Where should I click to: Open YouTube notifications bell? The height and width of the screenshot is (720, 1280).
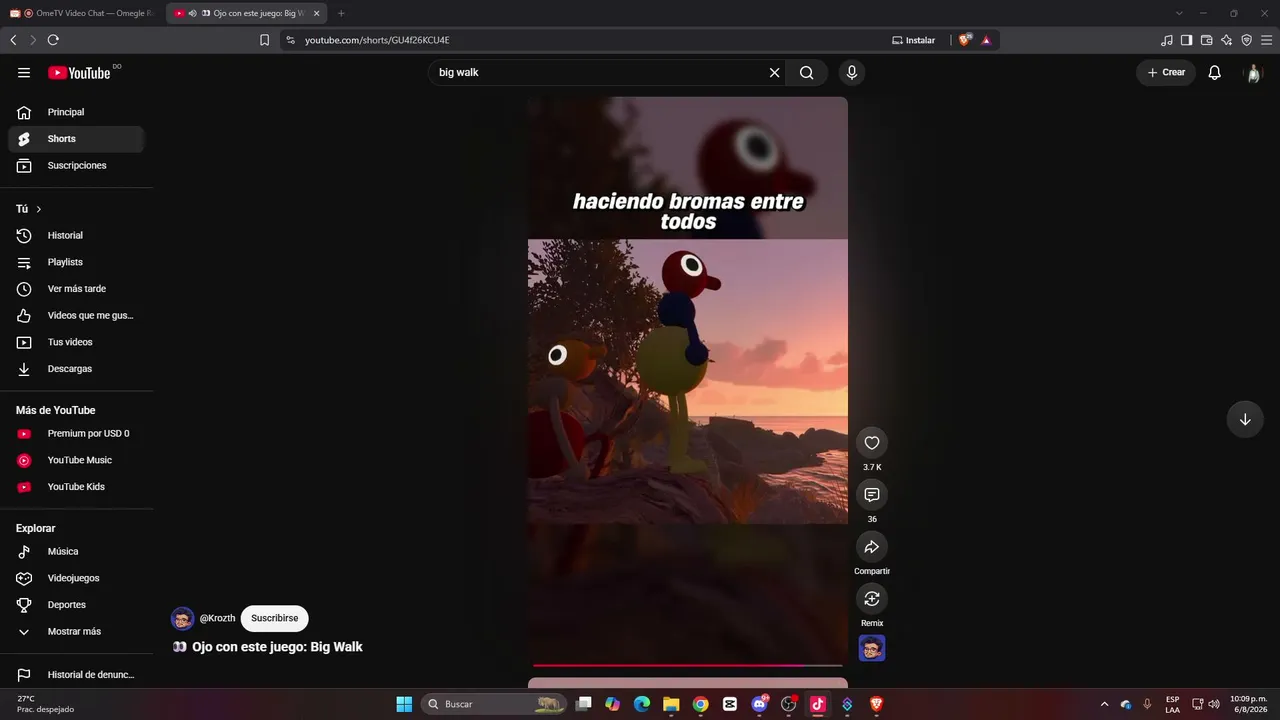[x=1215, y=73]
